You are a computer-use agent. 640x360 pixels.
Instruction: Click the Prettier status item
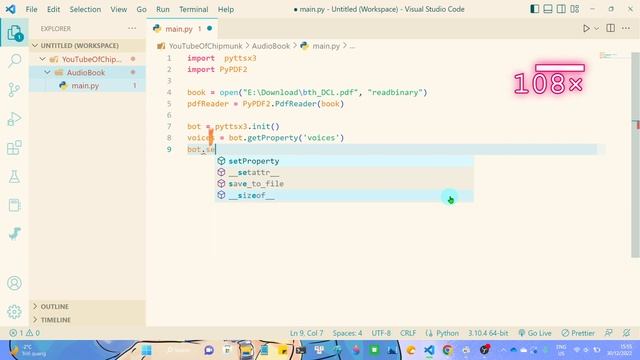[578, 333]
